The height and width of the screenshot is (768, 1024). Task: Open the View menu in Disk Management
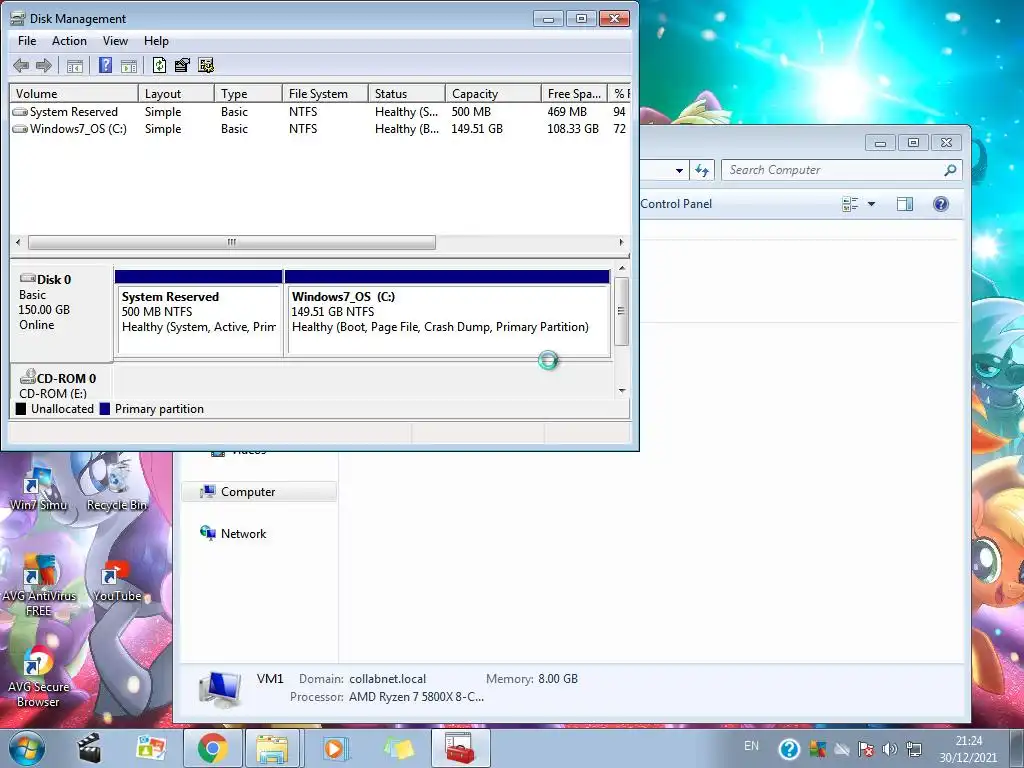pyautogui.click(x=115, y=40)
